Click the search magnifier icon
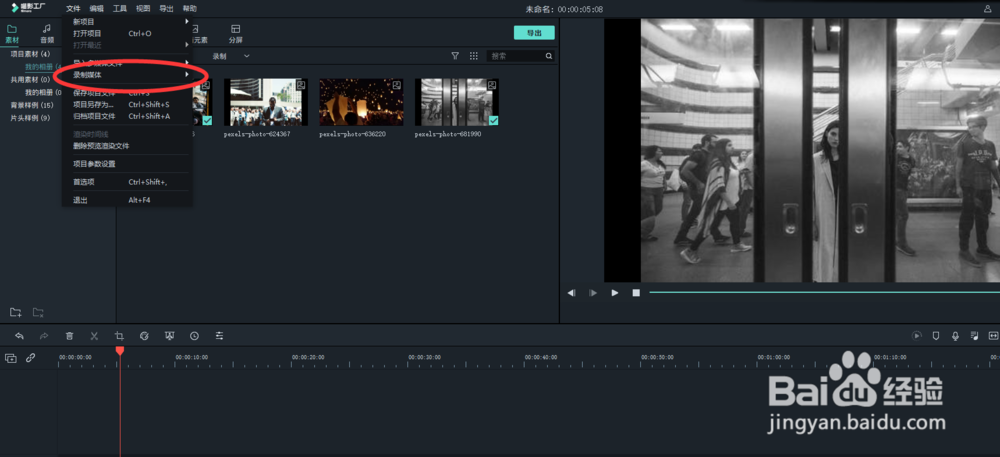The image size is (1000, 457). tap(548, 56)
